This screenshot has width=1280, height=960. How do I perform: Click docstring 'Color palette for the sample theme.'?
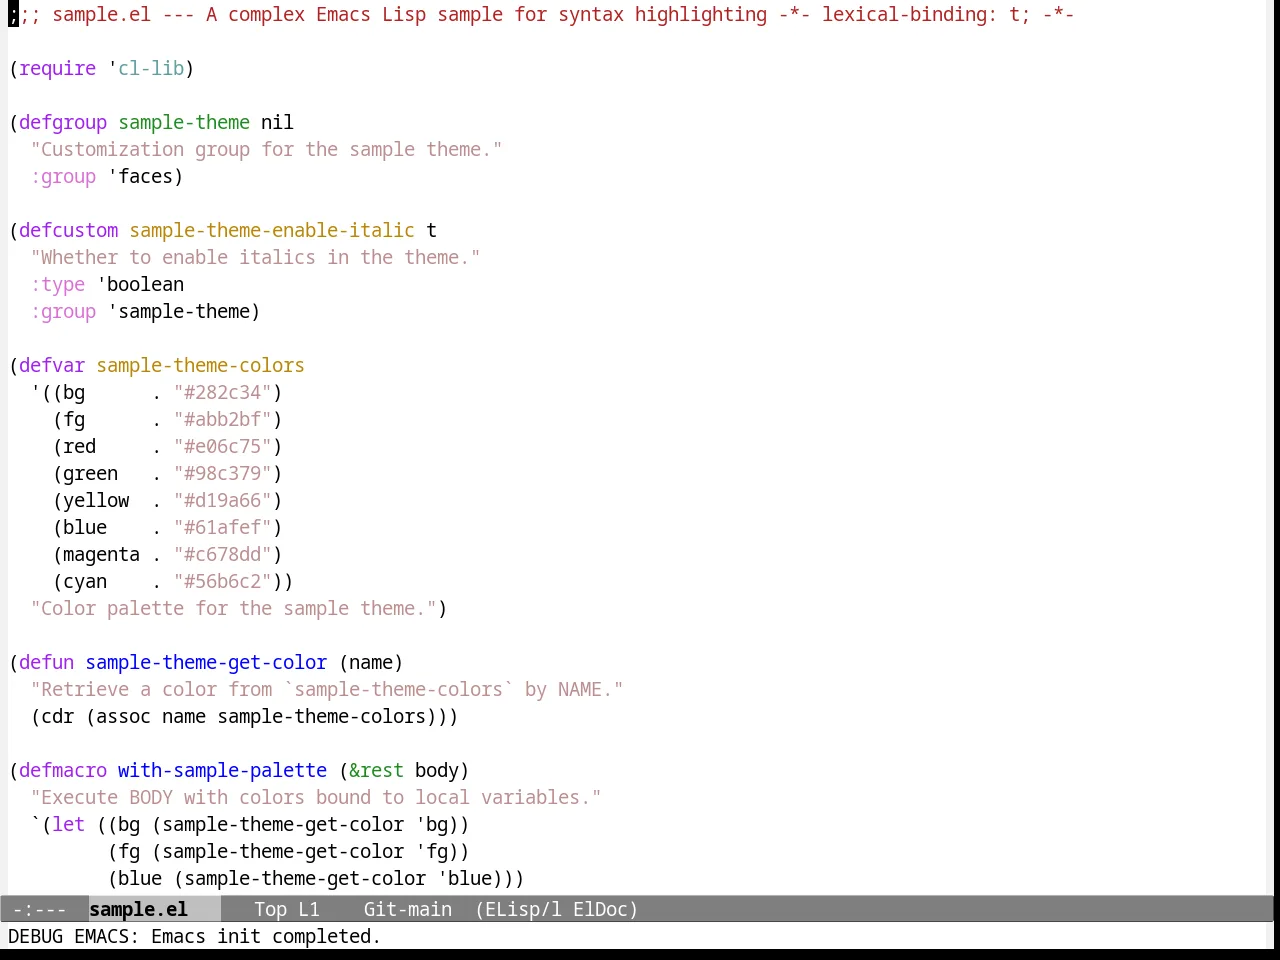(x=233, y=608)
